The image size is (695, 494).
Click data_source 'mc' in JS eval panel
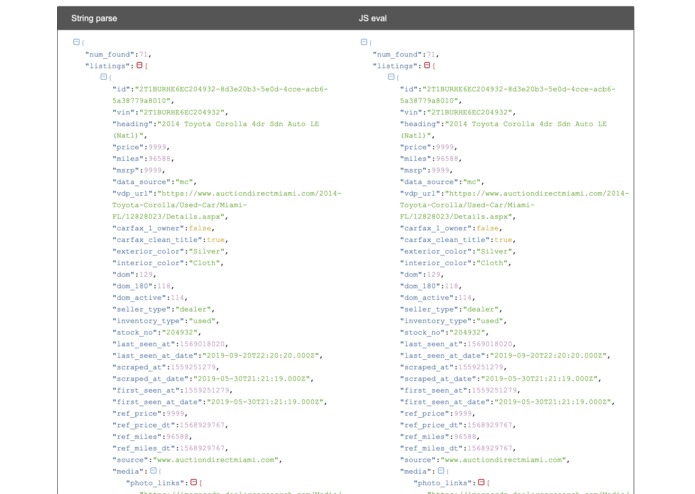[472, 182]
